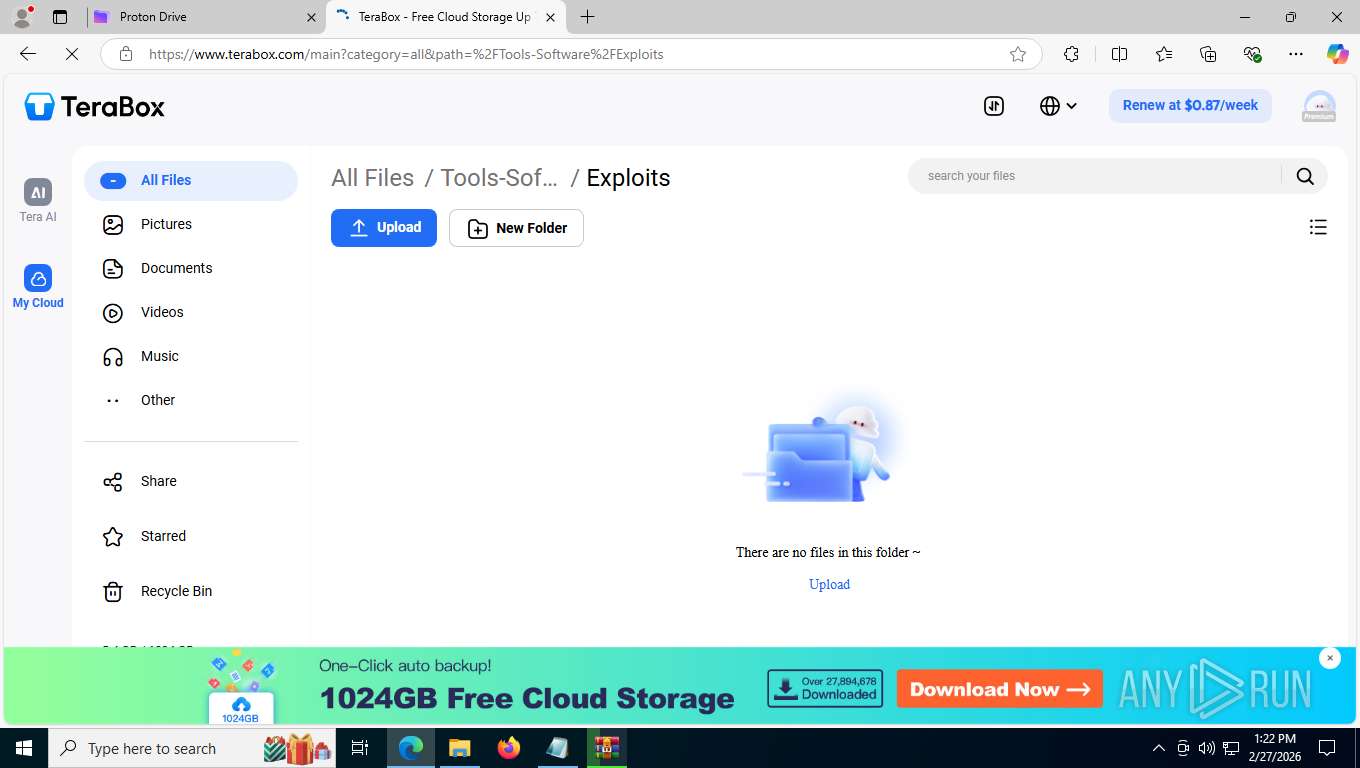
Task: Close the TeraBox browser tab
Action: click(x=550, y=17)
